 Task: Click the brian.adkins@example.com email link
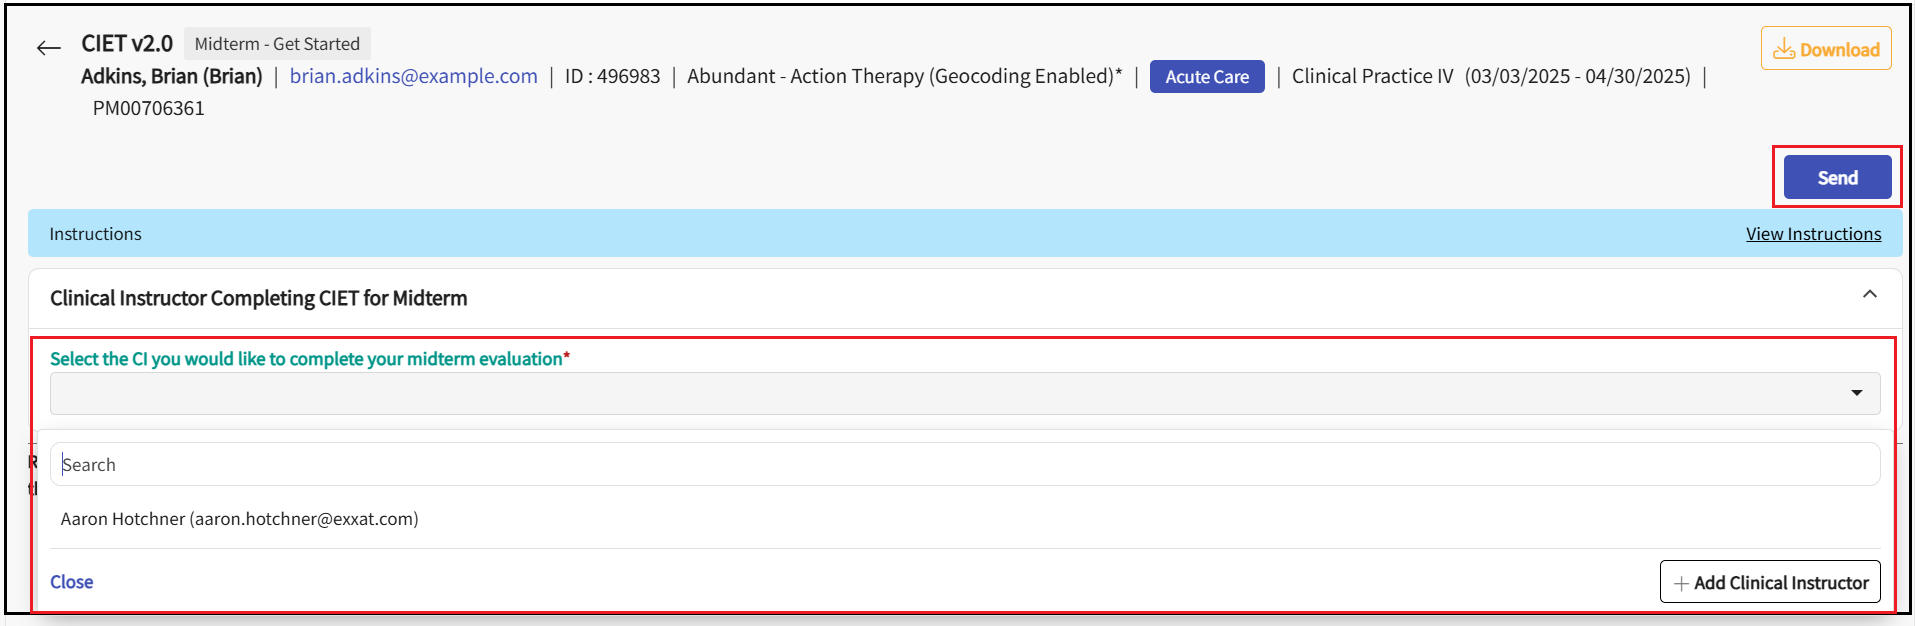[413, 76]
